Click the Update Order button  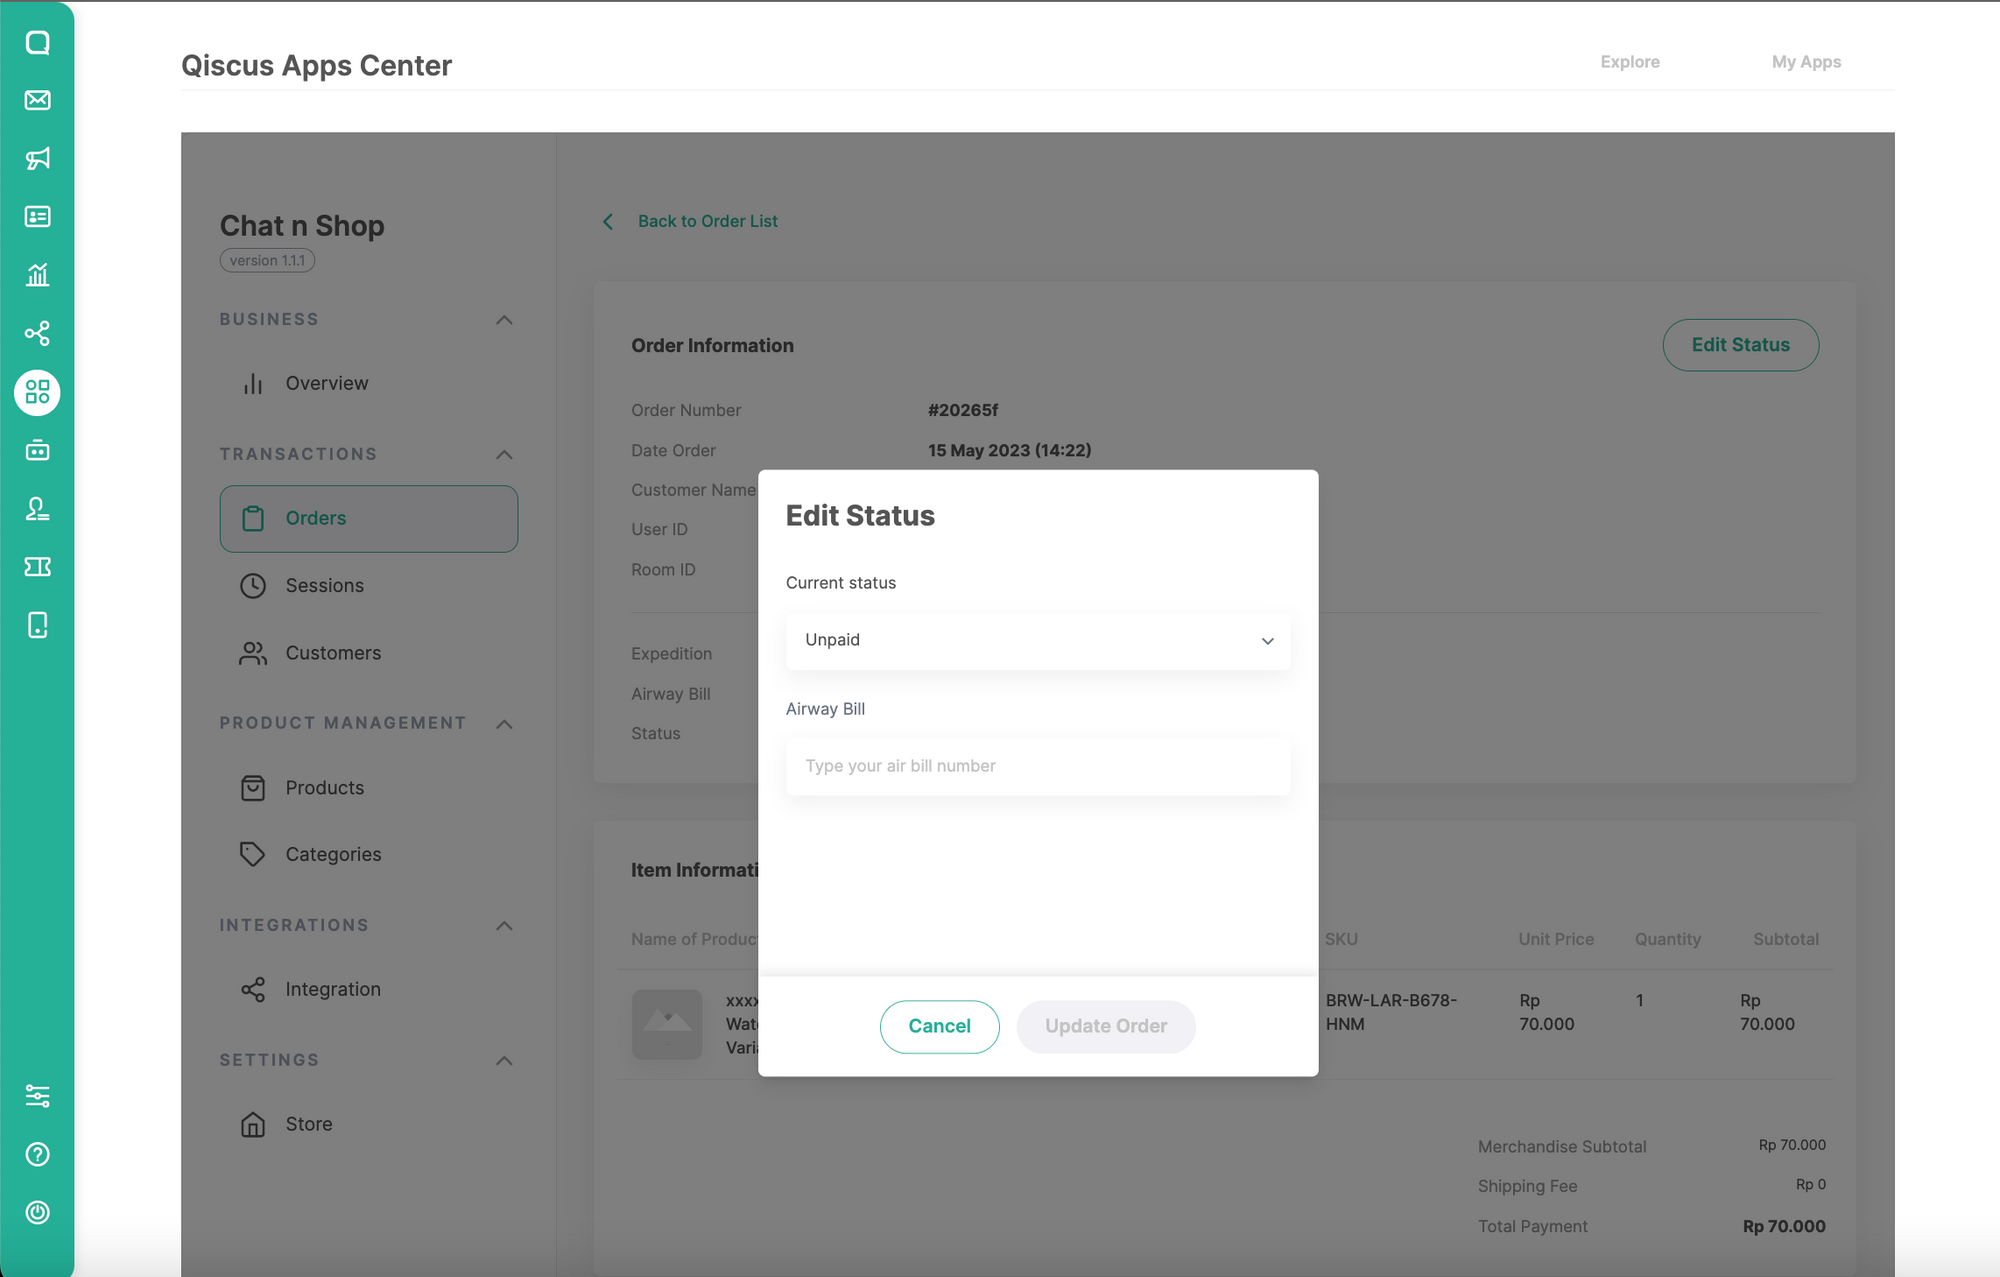pyautogui.click(x=1106, y=1026)
